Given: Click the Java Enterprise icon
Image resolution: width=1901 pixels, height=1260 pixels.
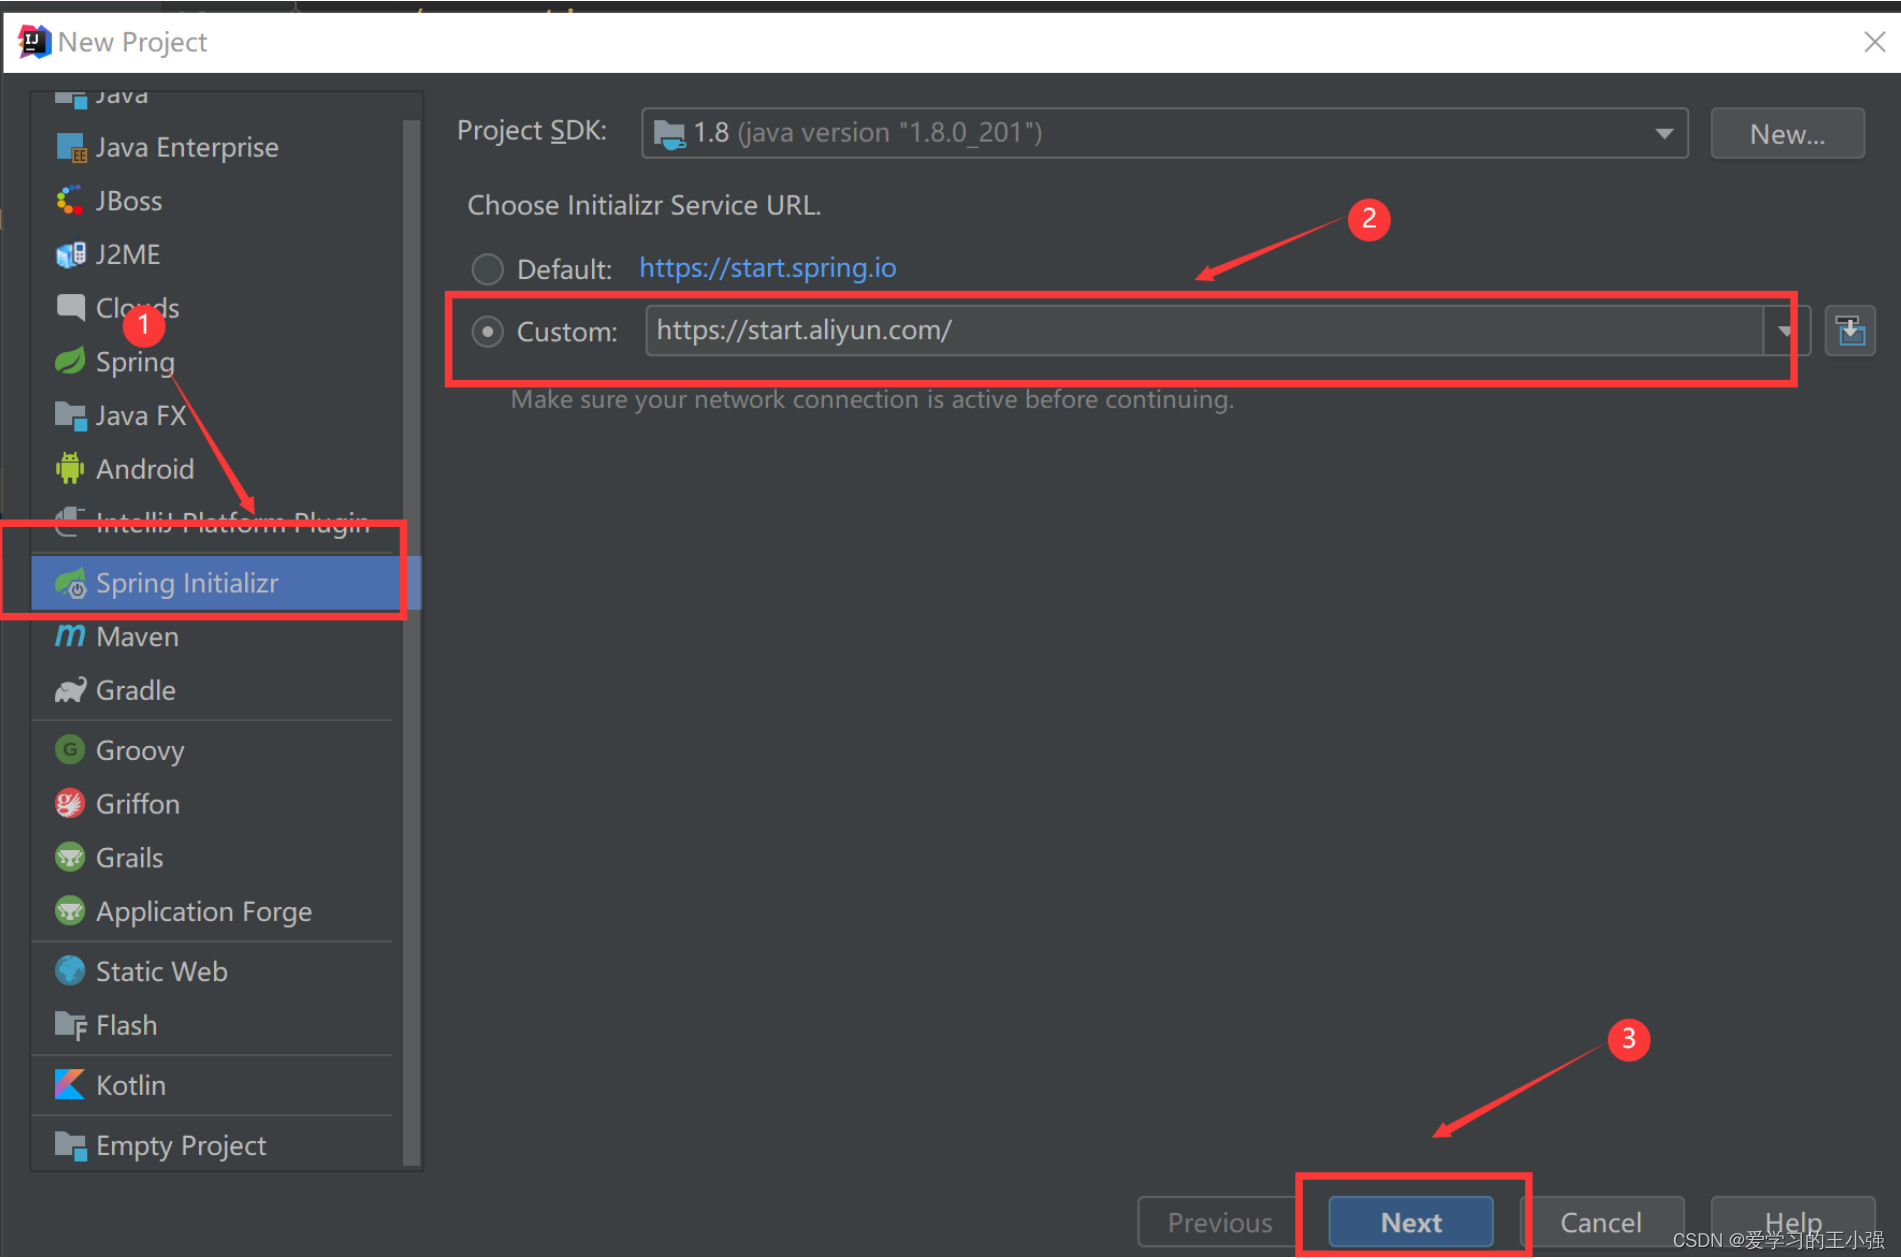Looking at the screenshot, I should pyautogui.click(x=71, y=147).
